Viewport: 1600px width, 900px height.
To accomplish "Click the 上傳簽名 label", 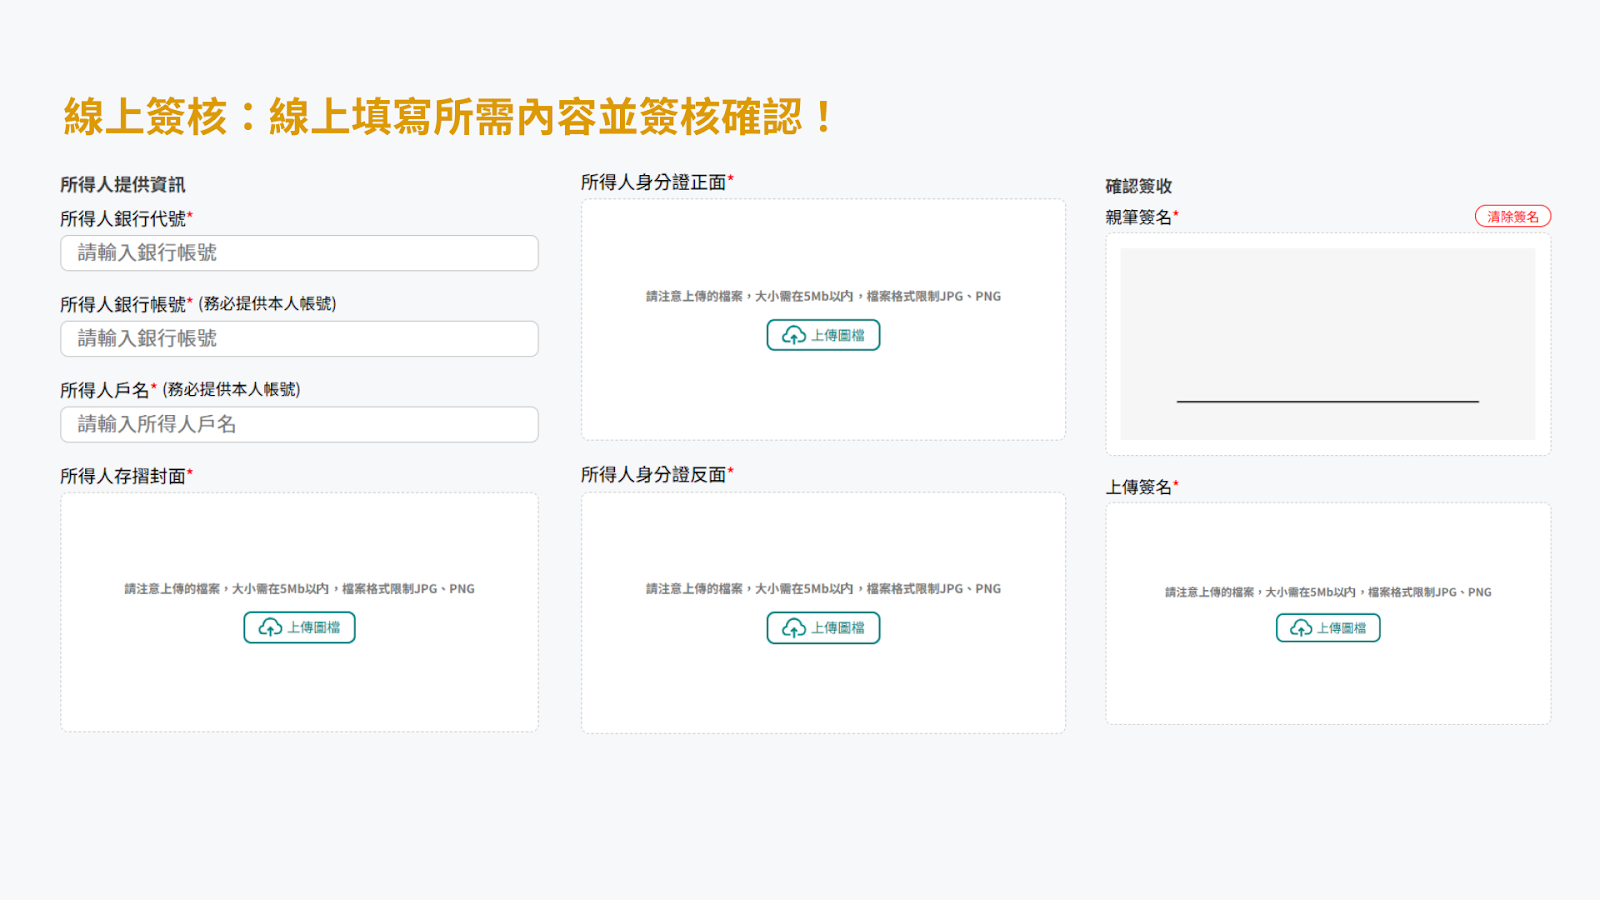I will 1142,487.
